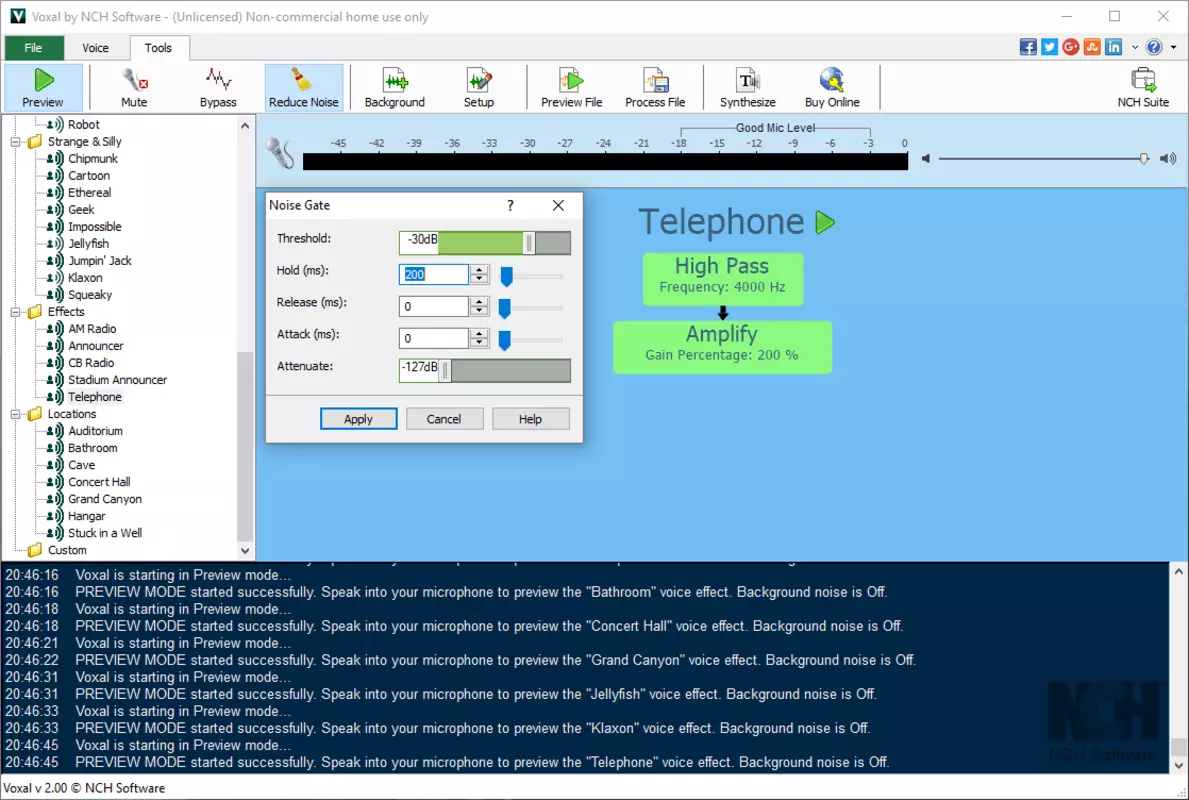The width and height of the screenshot is (1189, 800).
Task: Share on StumbleUpon icon
Action: point(1092,47)
